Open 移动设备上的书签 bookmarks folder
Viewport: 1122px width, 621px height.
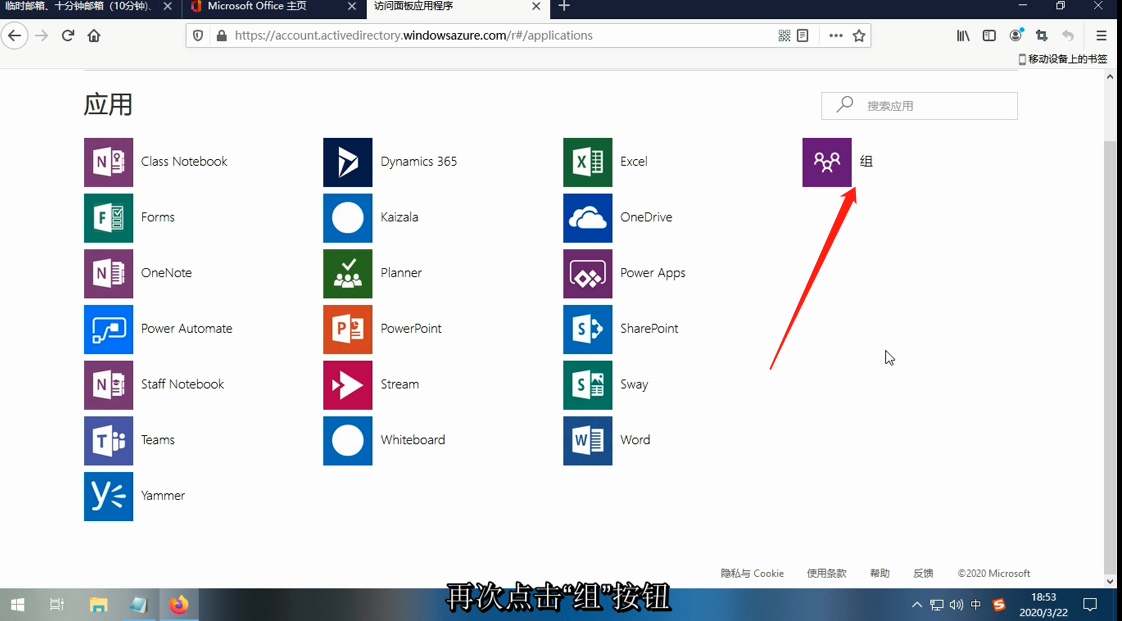pyautogui.click(x=1062, y=59)
